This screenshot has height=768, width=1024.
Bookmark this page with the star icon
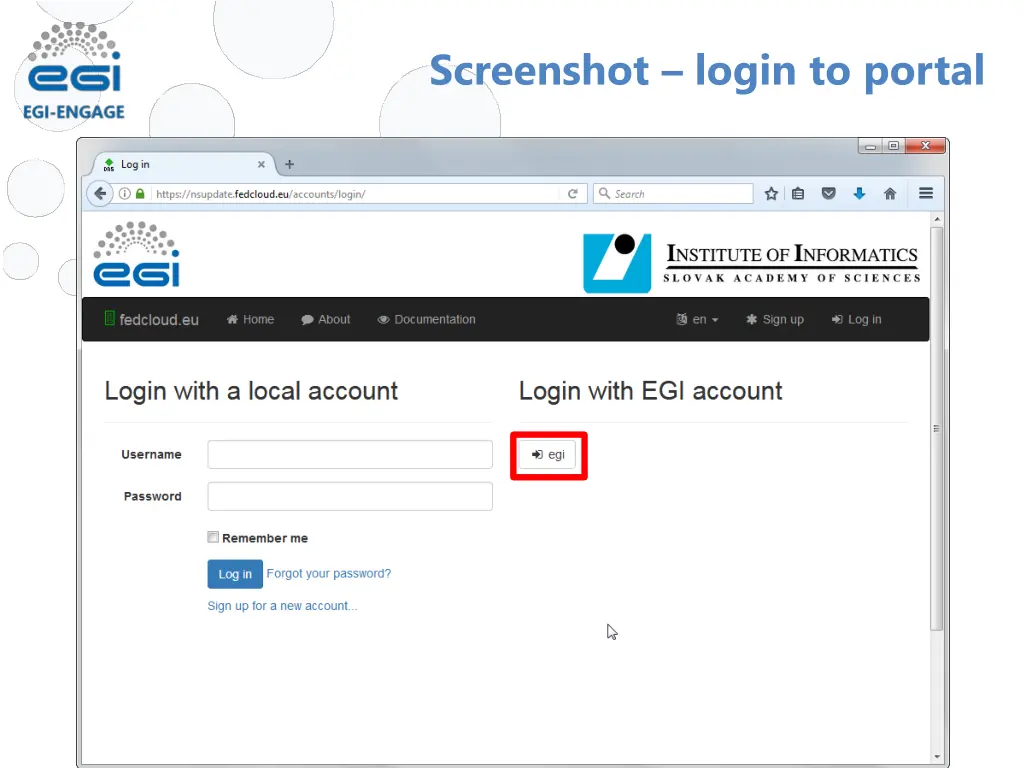[x=771, y=193]
